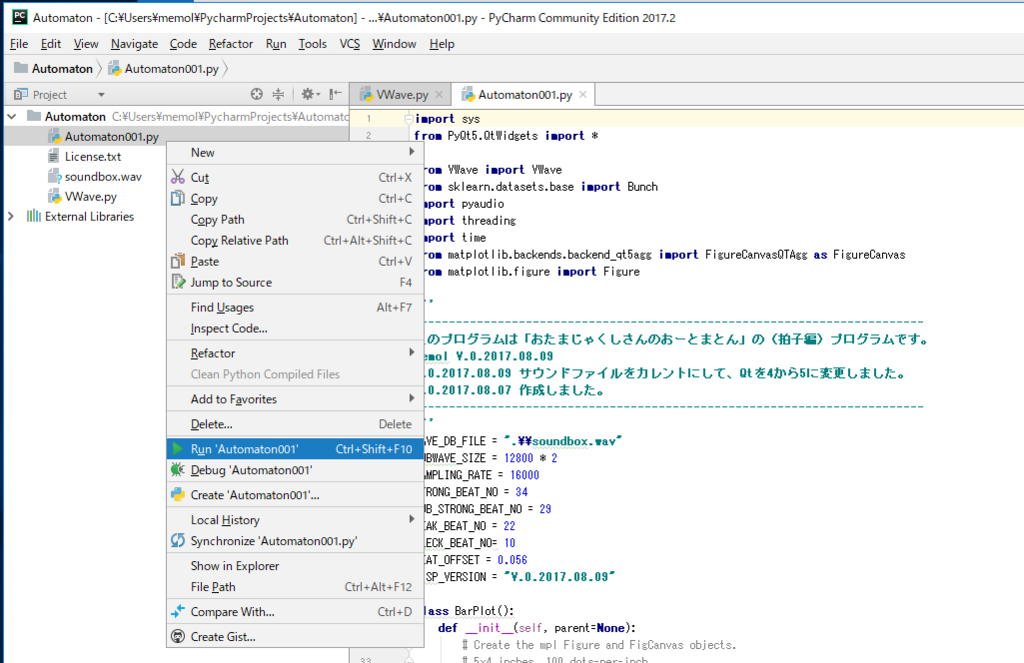Click the Jump to Source icon
Image resolution: width=1024 pixels, height=663 pixels.
pos(178,282)
